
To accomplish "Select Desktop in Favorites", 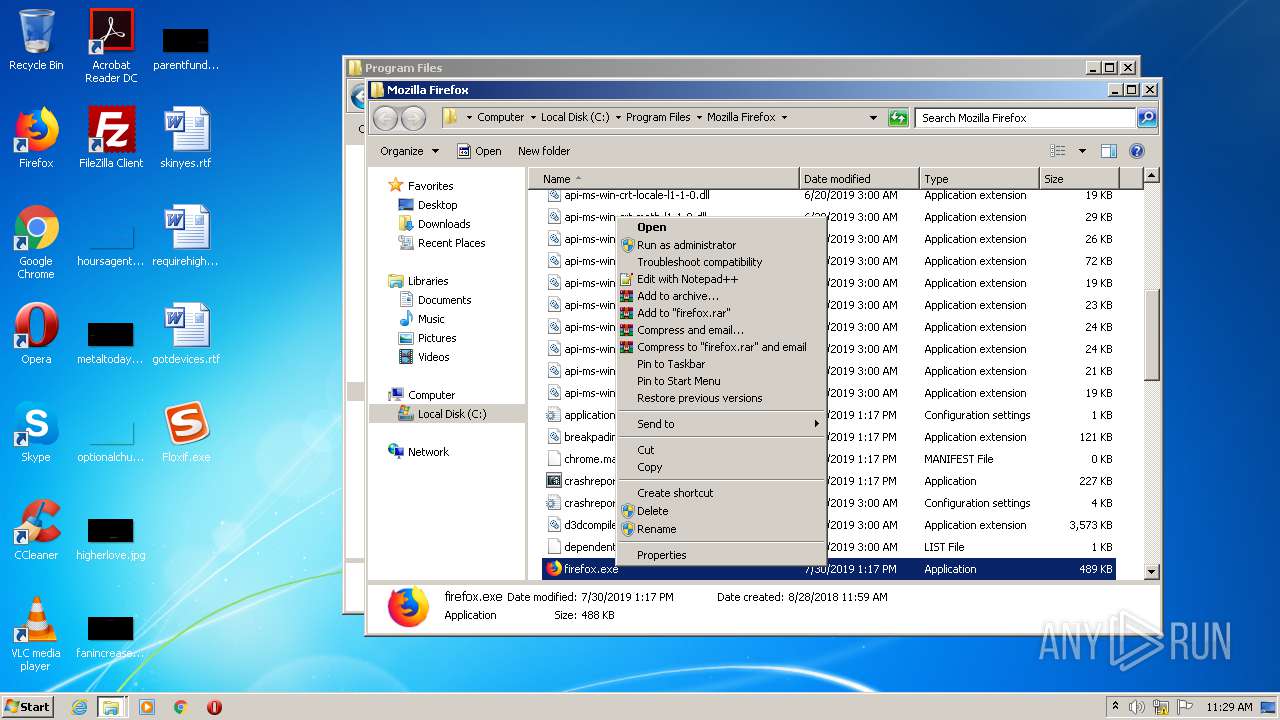I will [x=437, y=205].
